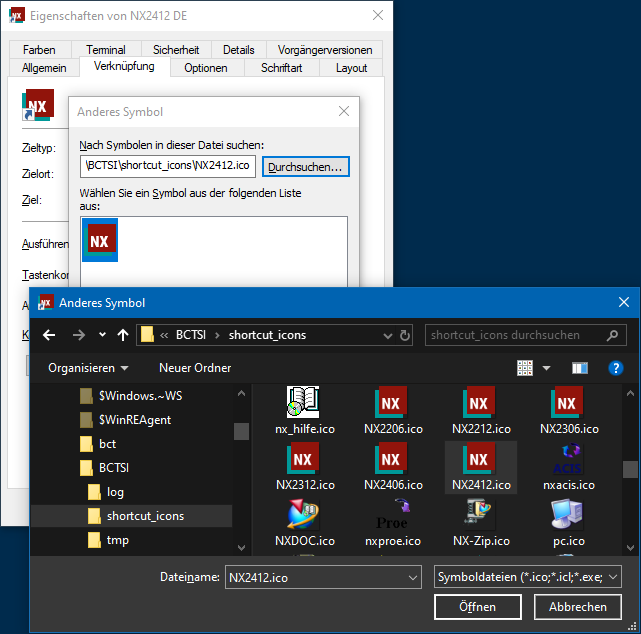Image resolution: width=641 pixels, height=634 pixels.
Task: Click the NX icon in the symbol list
Action: (100, 240)
